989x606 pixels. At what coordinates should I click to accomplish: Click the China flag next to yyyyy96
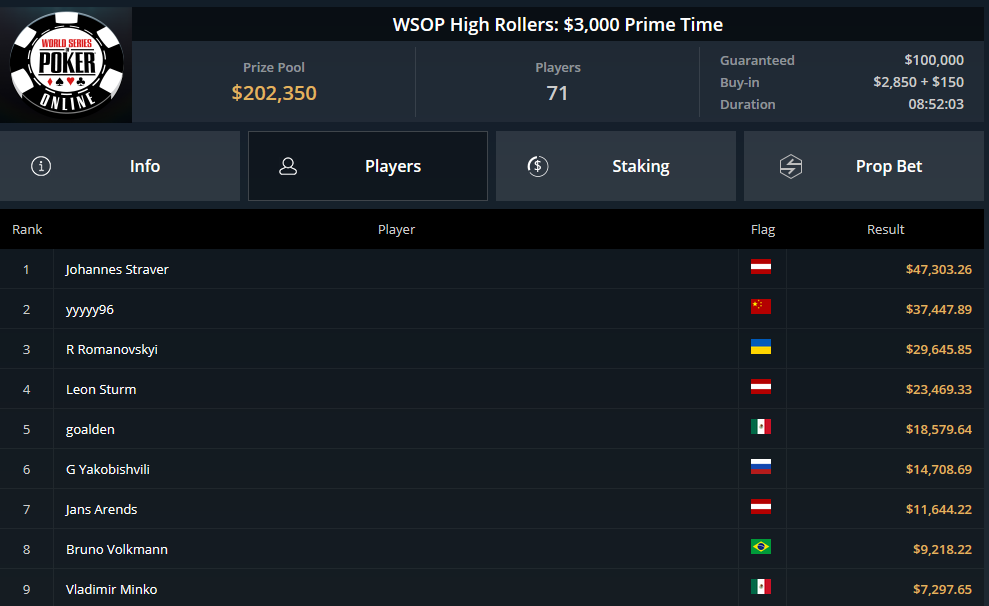coord(761,306)
